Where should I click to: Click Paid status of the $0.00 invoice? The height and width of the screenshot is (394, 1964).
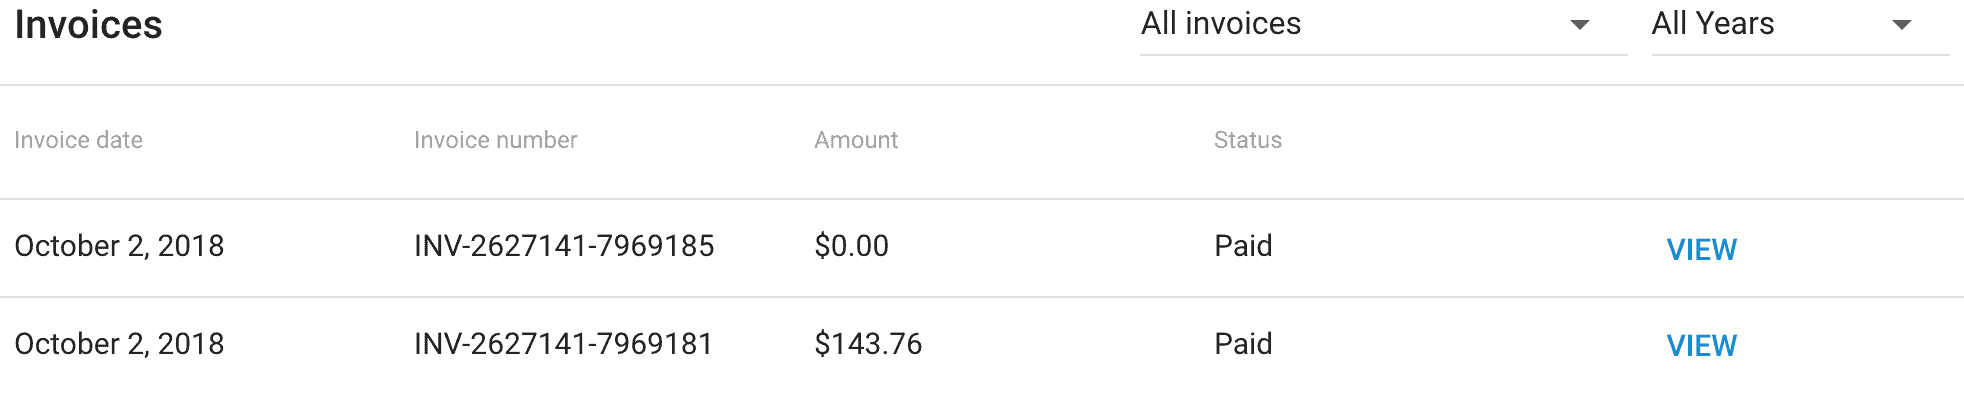1243,246
